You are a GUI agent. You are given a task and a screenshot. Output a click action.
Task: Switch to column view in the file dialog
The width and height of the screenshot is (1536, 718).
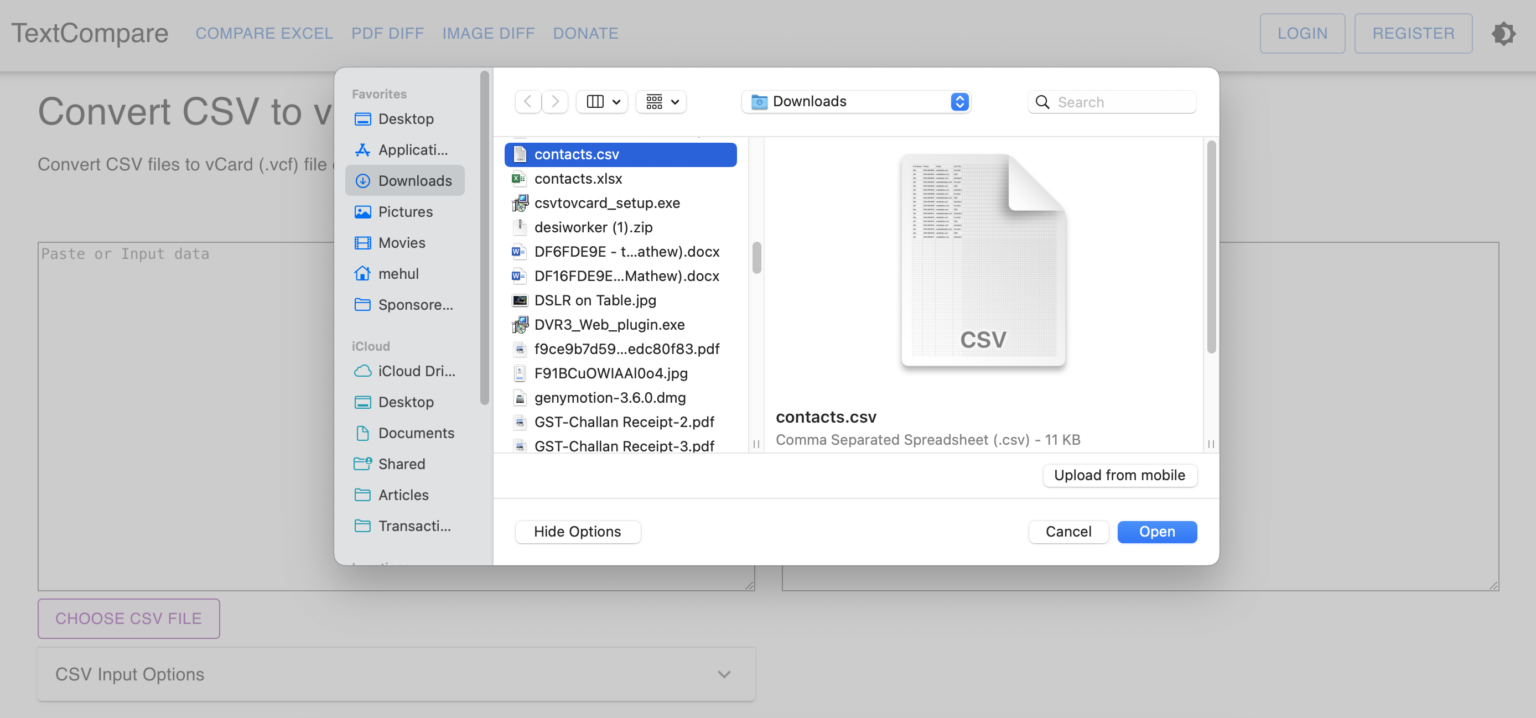click(x=601, y=101)
